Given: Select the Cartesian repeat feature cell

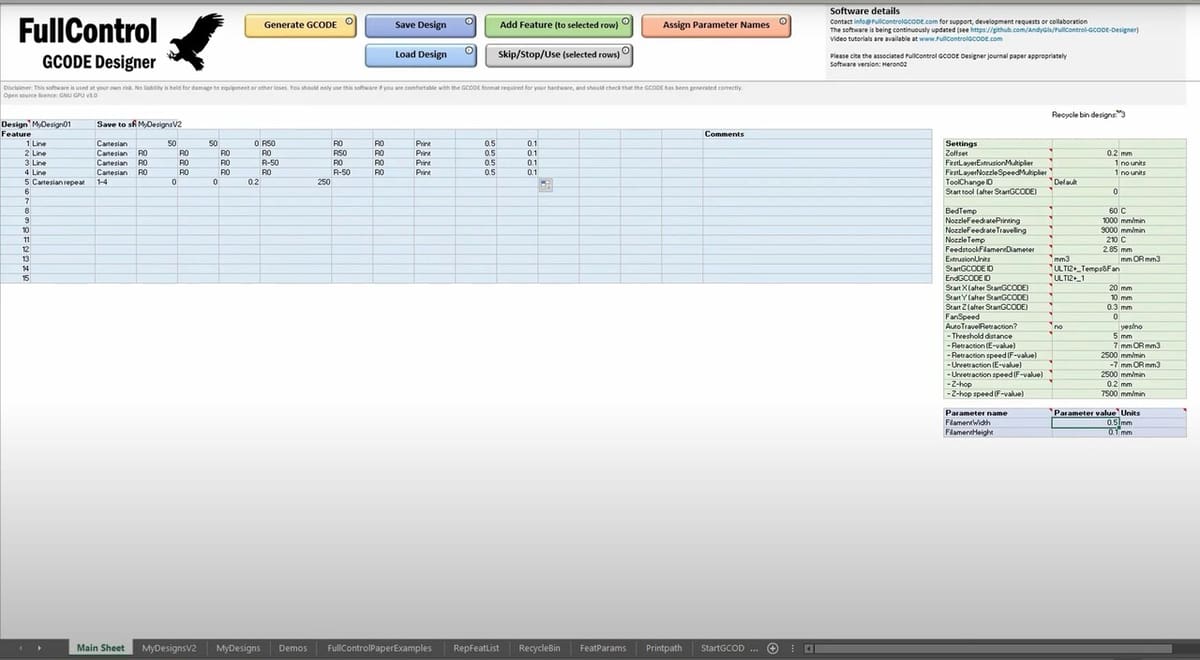Looking at the screenshot, I should [x=63, y=183].
